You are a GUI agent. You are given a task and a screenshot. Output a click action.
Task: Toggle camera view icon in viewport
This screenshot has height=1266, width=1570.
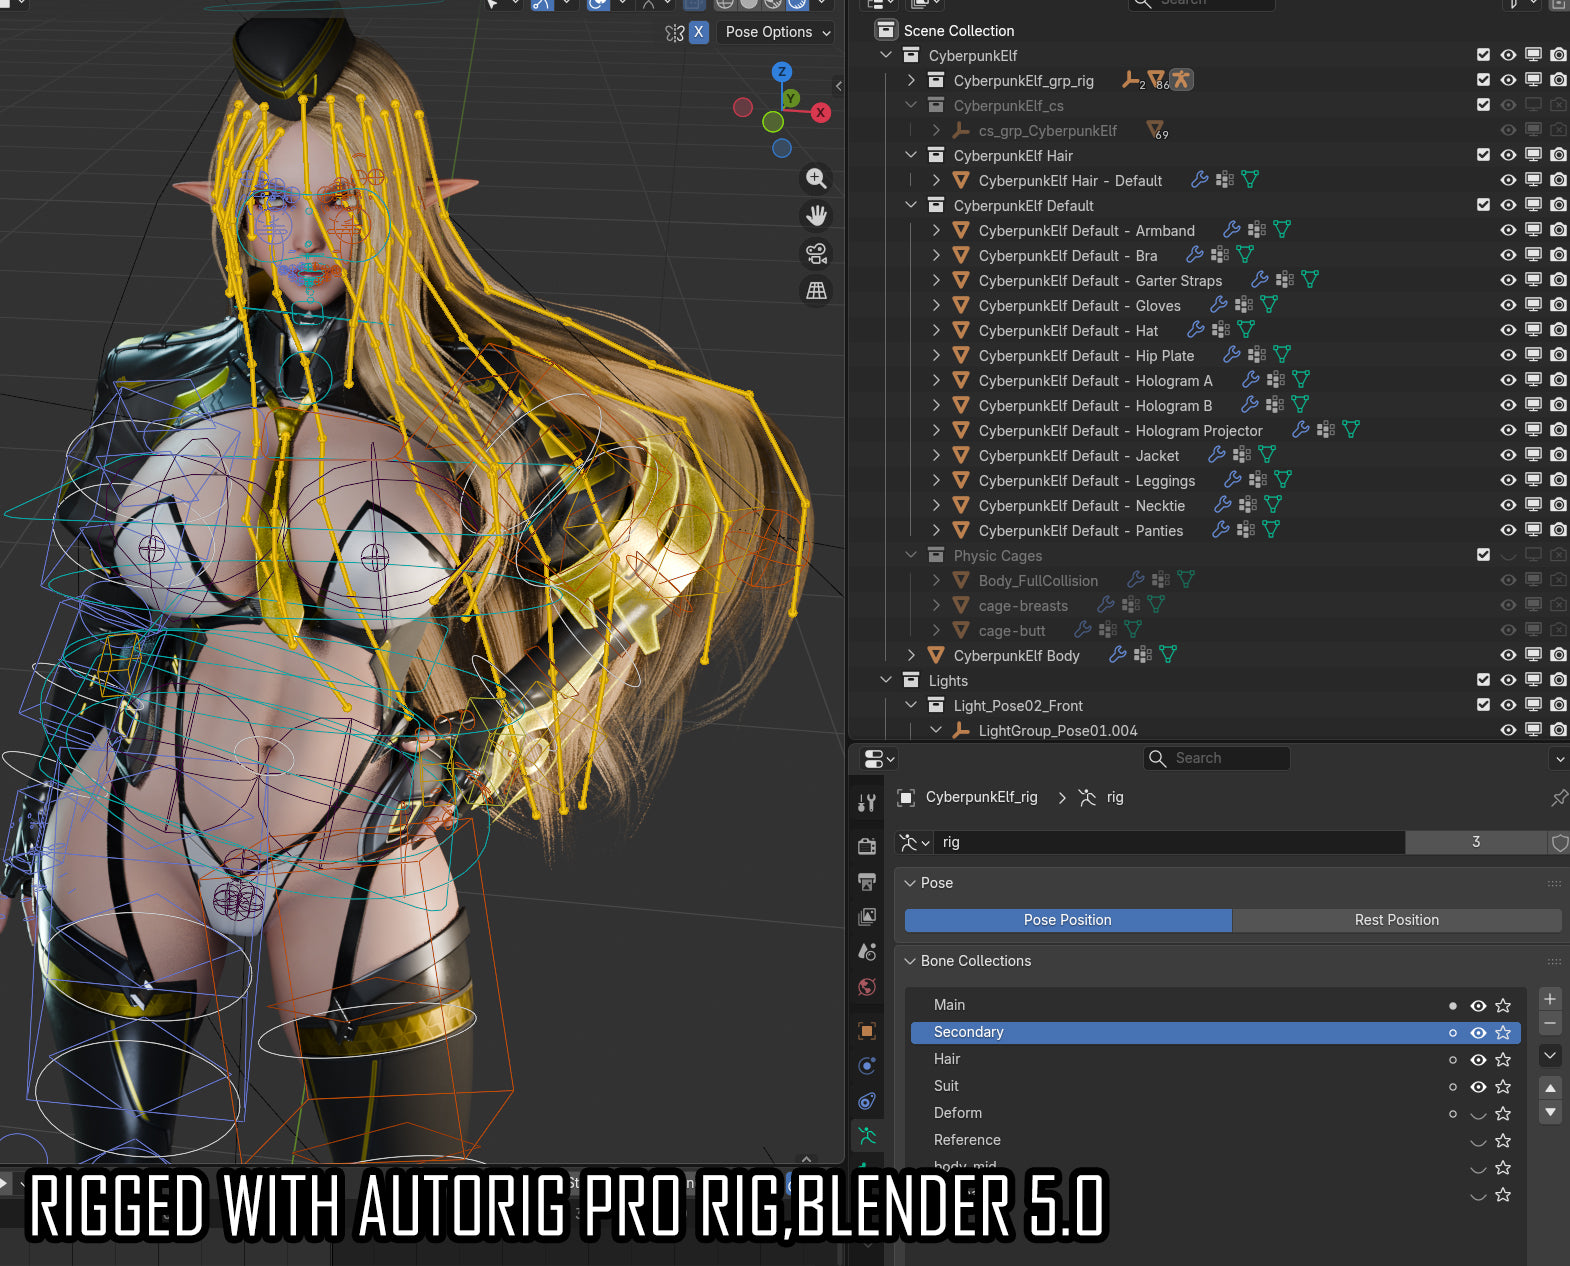[816, 253]
